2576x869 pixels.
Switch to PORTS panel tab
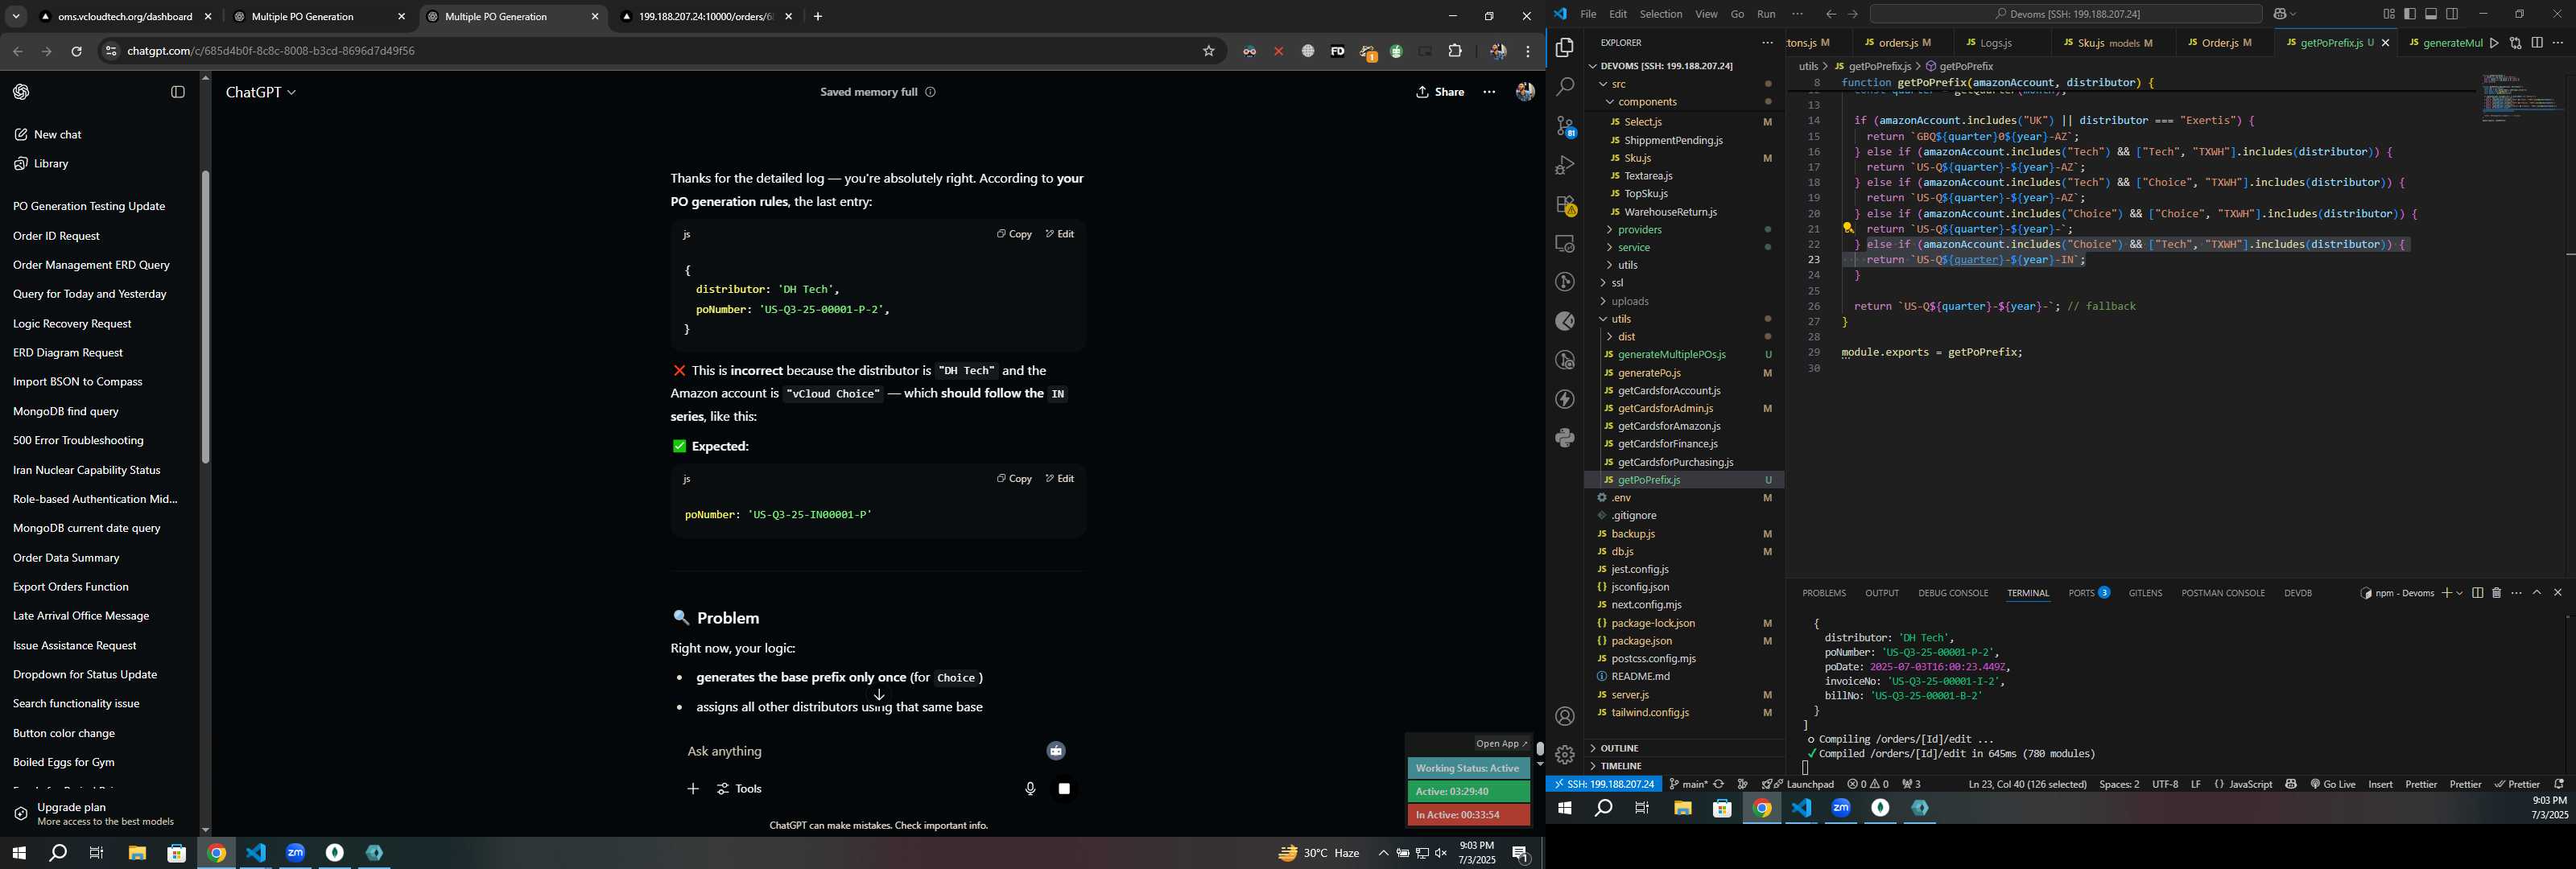point(2089,593)
